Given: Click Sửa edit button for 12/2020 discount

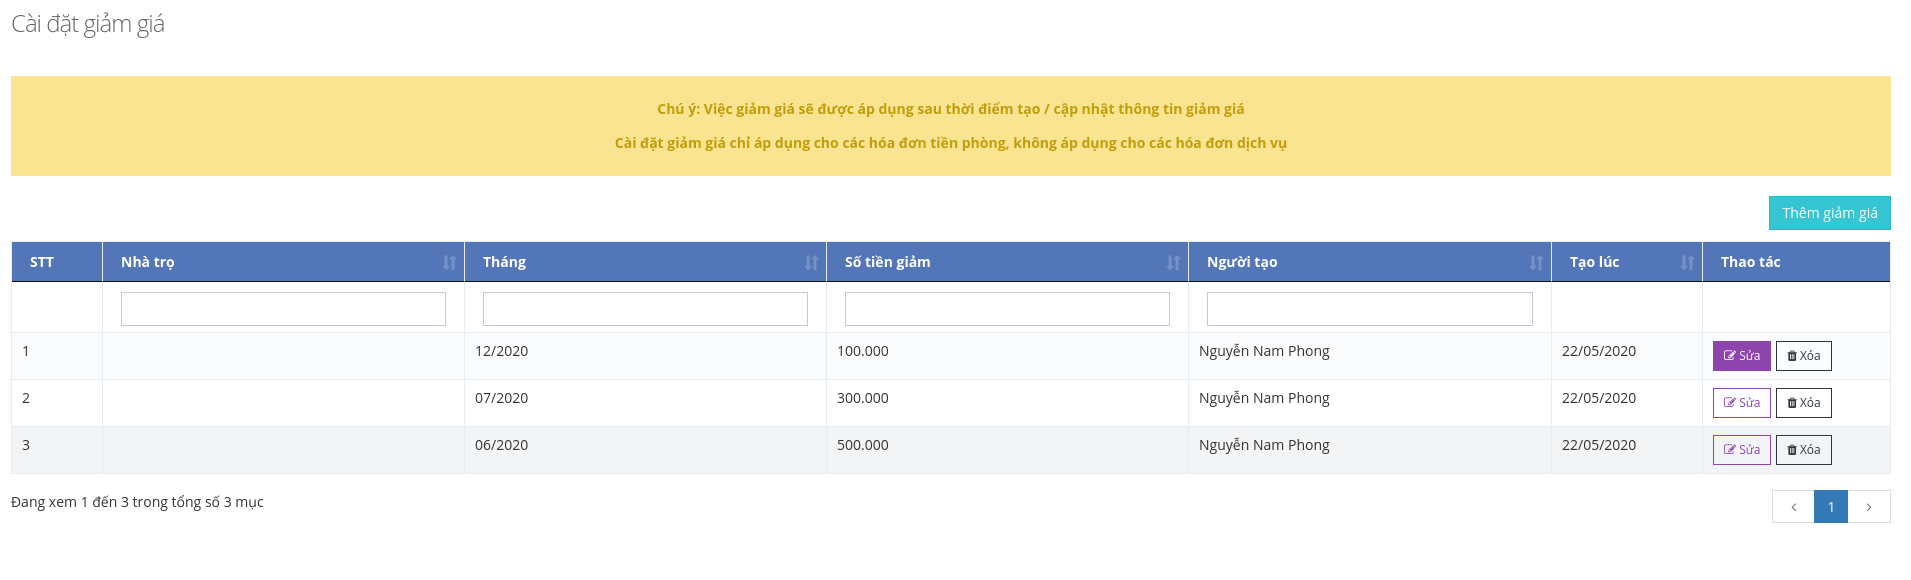Looking at the screenshot, I should tap(1741, 356).
